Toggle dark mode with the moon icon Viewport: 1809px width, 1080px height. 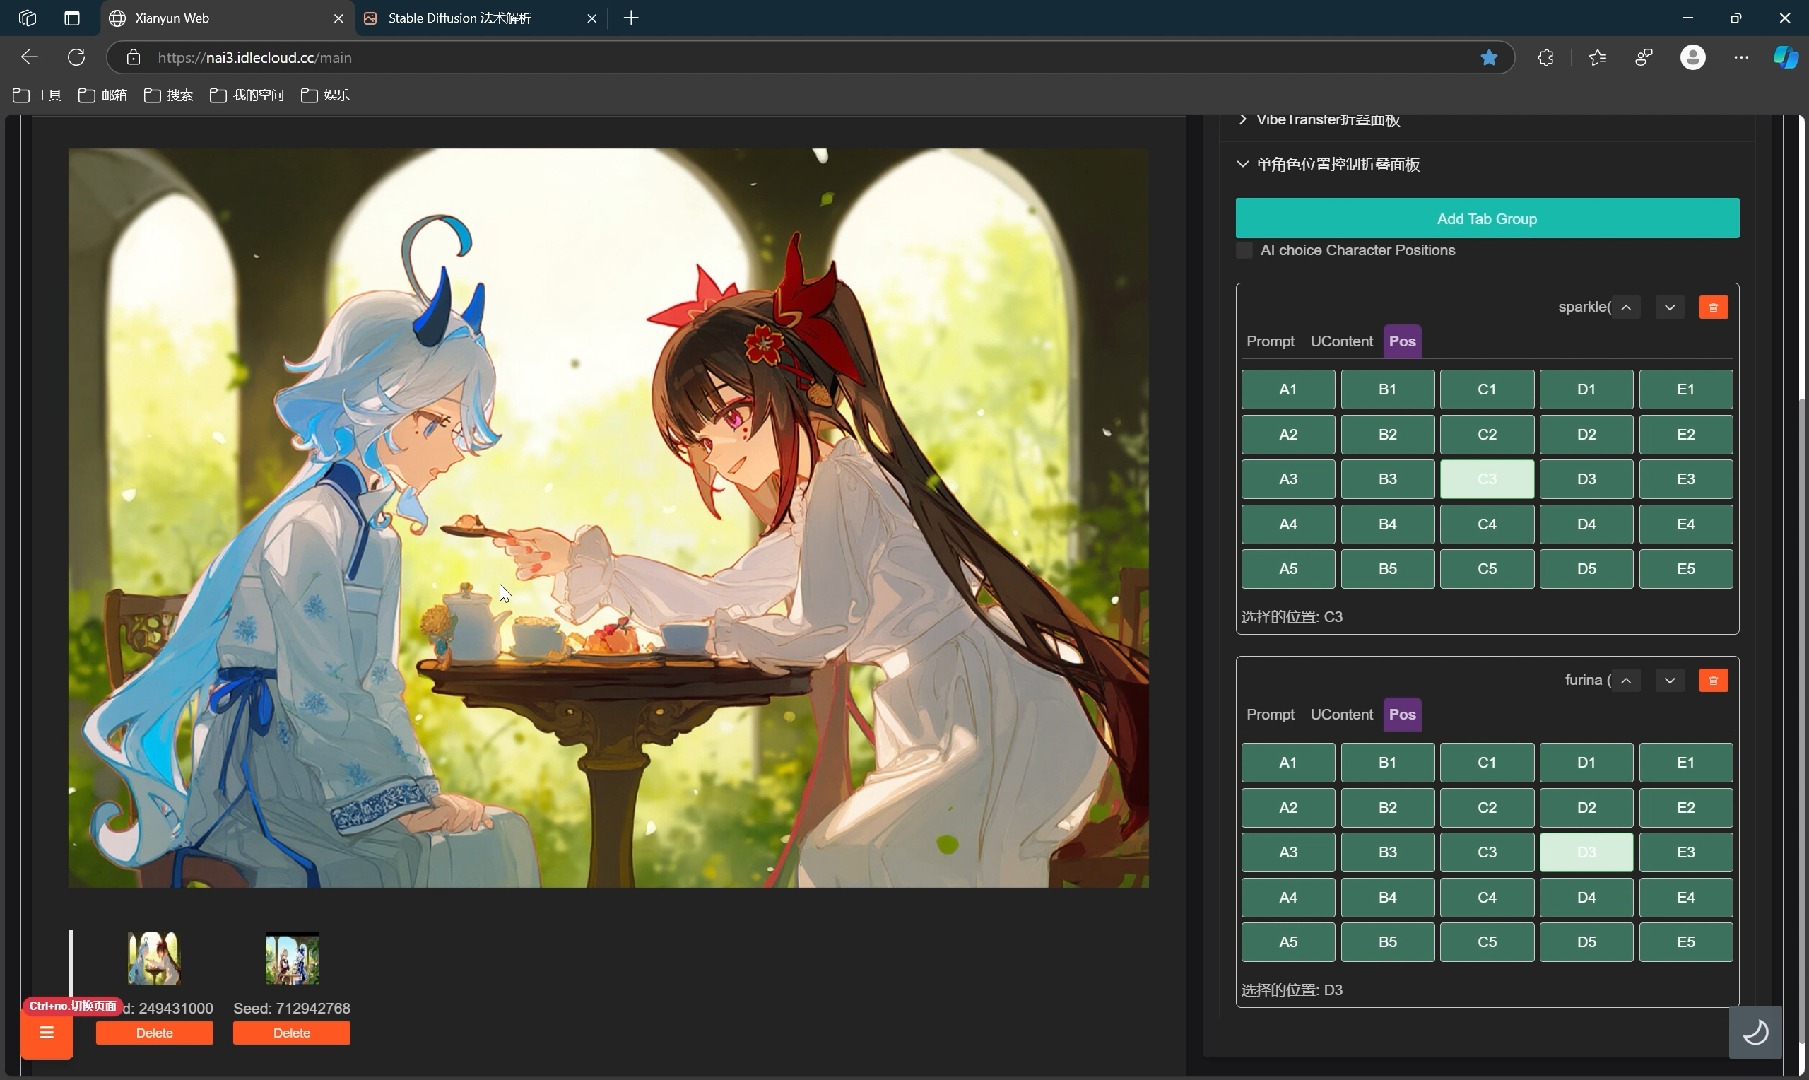pos(1755,1032)
